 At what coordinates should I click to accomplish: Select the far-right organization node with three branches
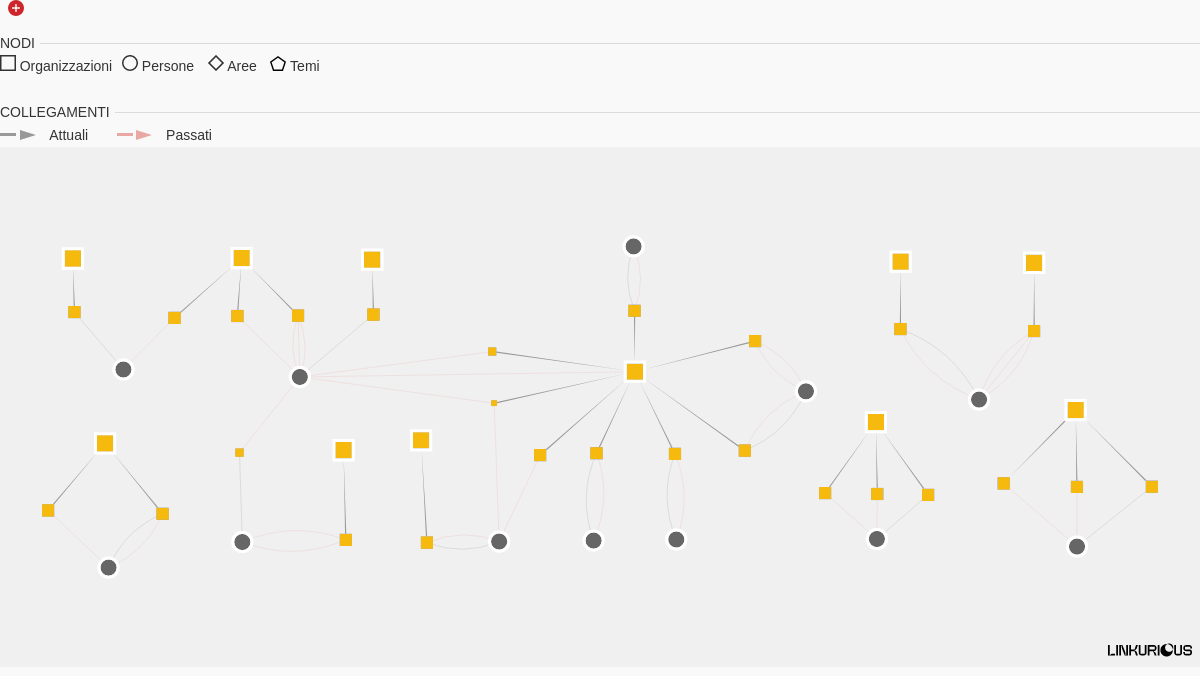pos(1076,410)
